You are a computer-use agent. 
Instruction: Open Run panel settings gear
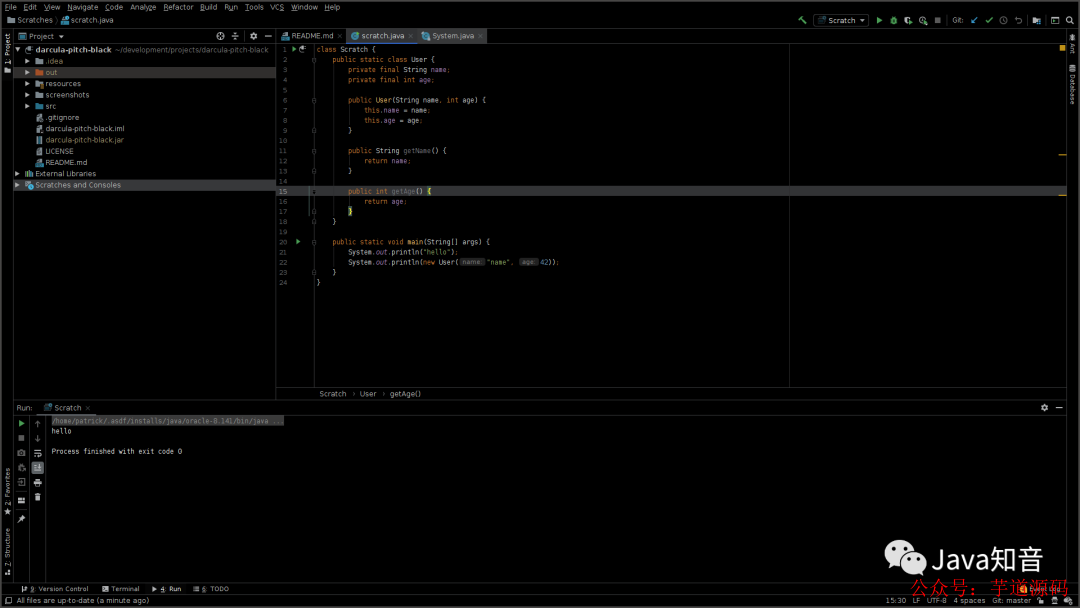coord(1044,408)
